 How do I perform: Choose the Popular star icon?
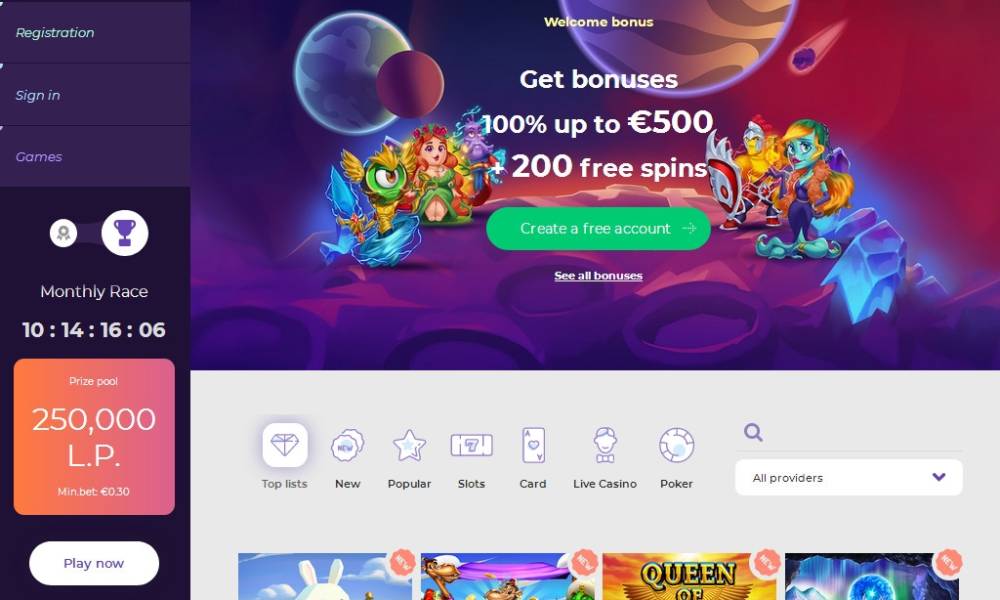pyautogui.click(x=409, y=445)
